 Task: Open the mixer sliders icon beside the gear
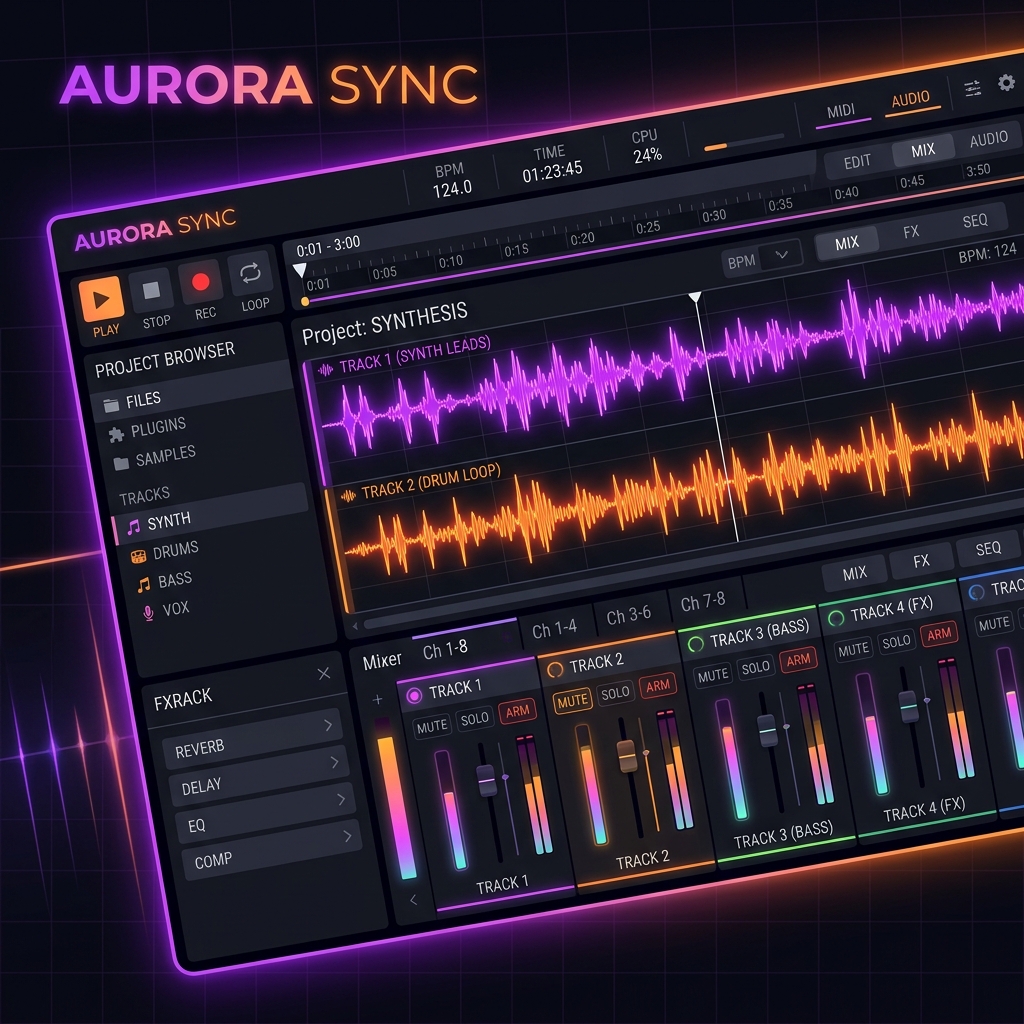(972, 88)
